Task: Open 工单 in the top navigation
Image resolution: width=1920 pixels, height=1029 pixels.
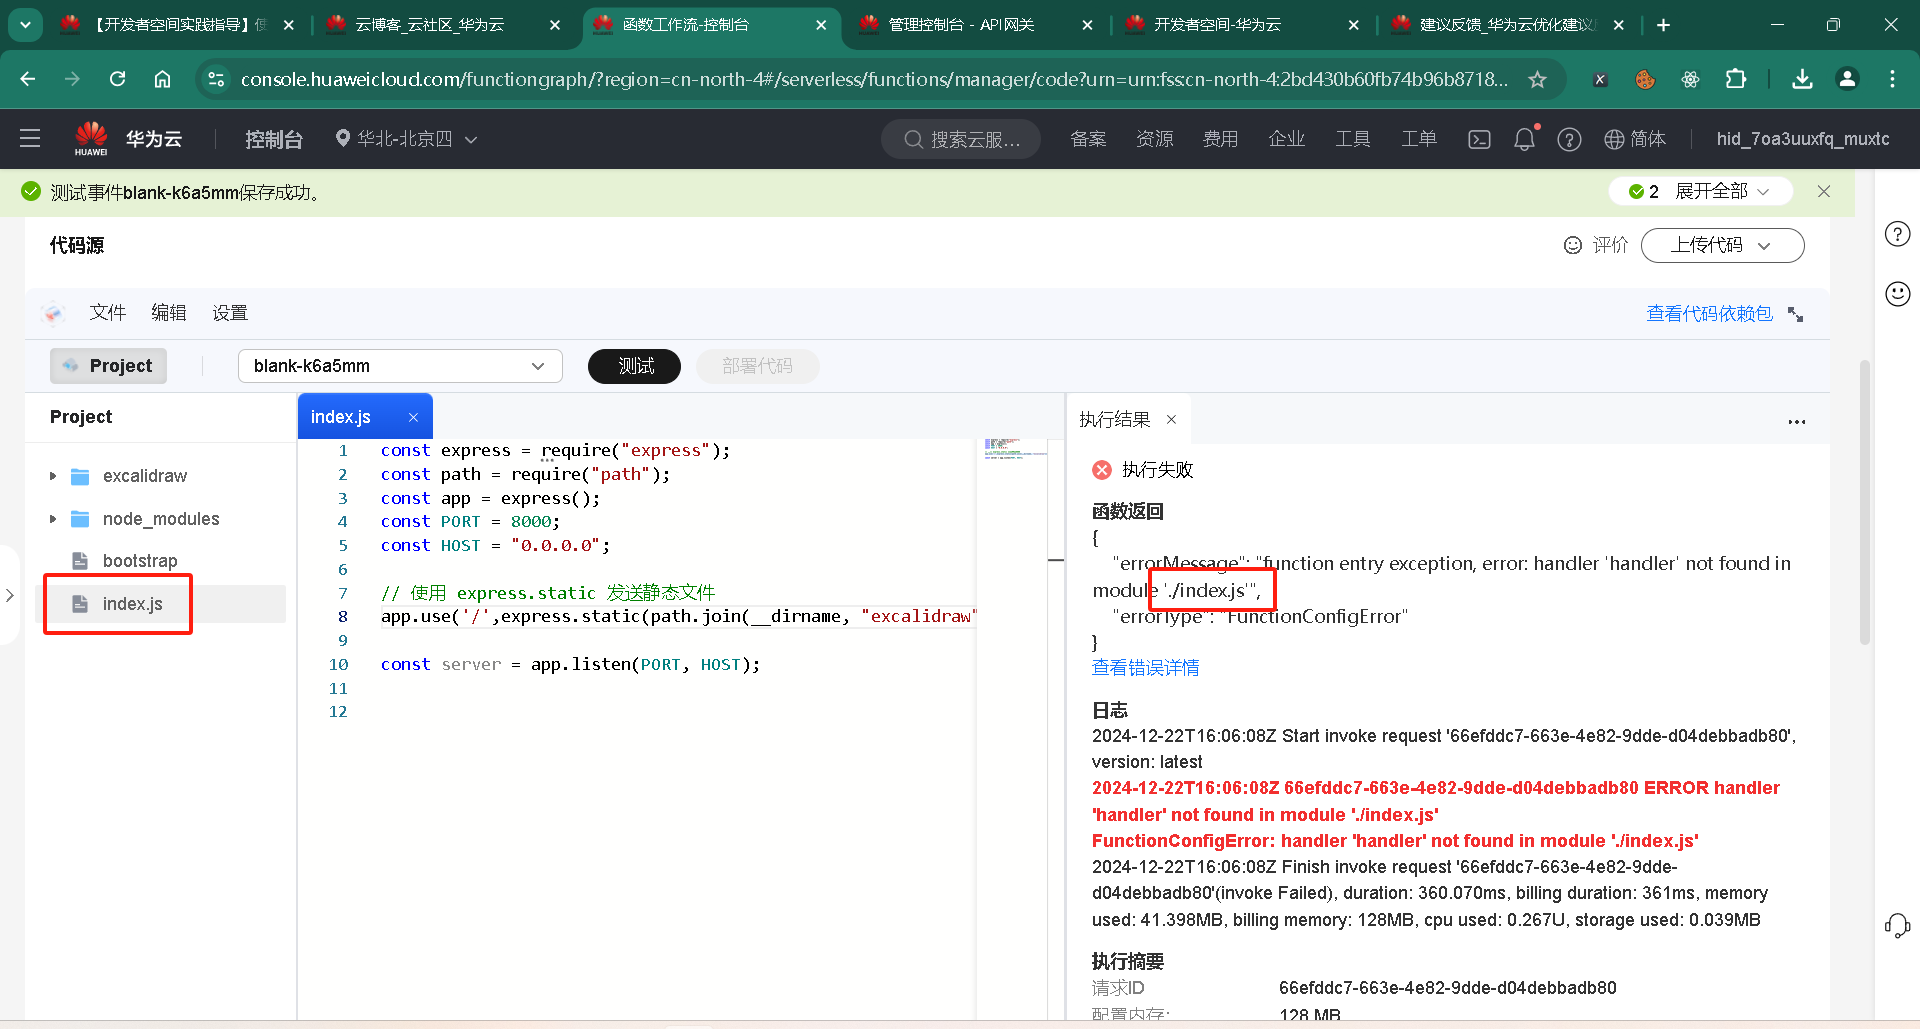Action: pyautogui.click(x=1419, y=139)
